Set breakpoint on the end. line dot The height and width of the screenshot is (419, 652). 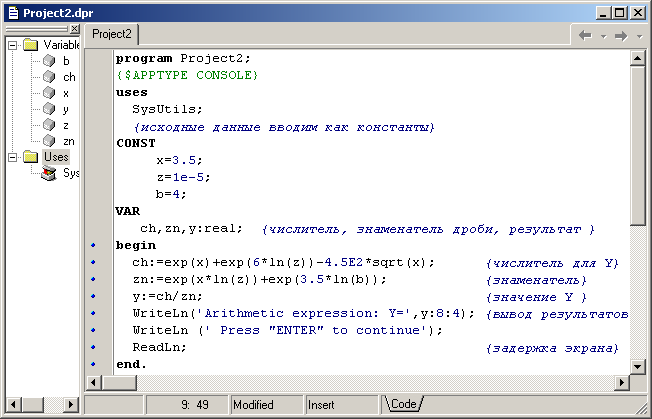pos(93,364)
